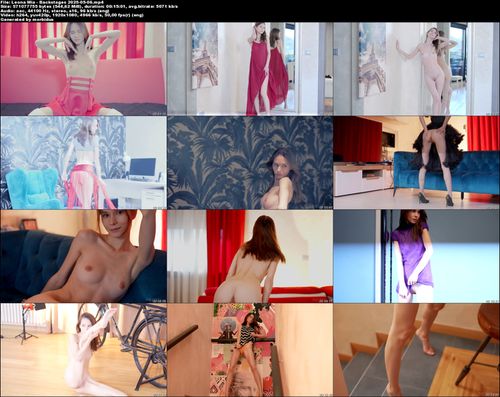This screenshot has width=500, height=397.
Task: Open the black tutu and blue sofa thumbnail
Action: [417, 163]
